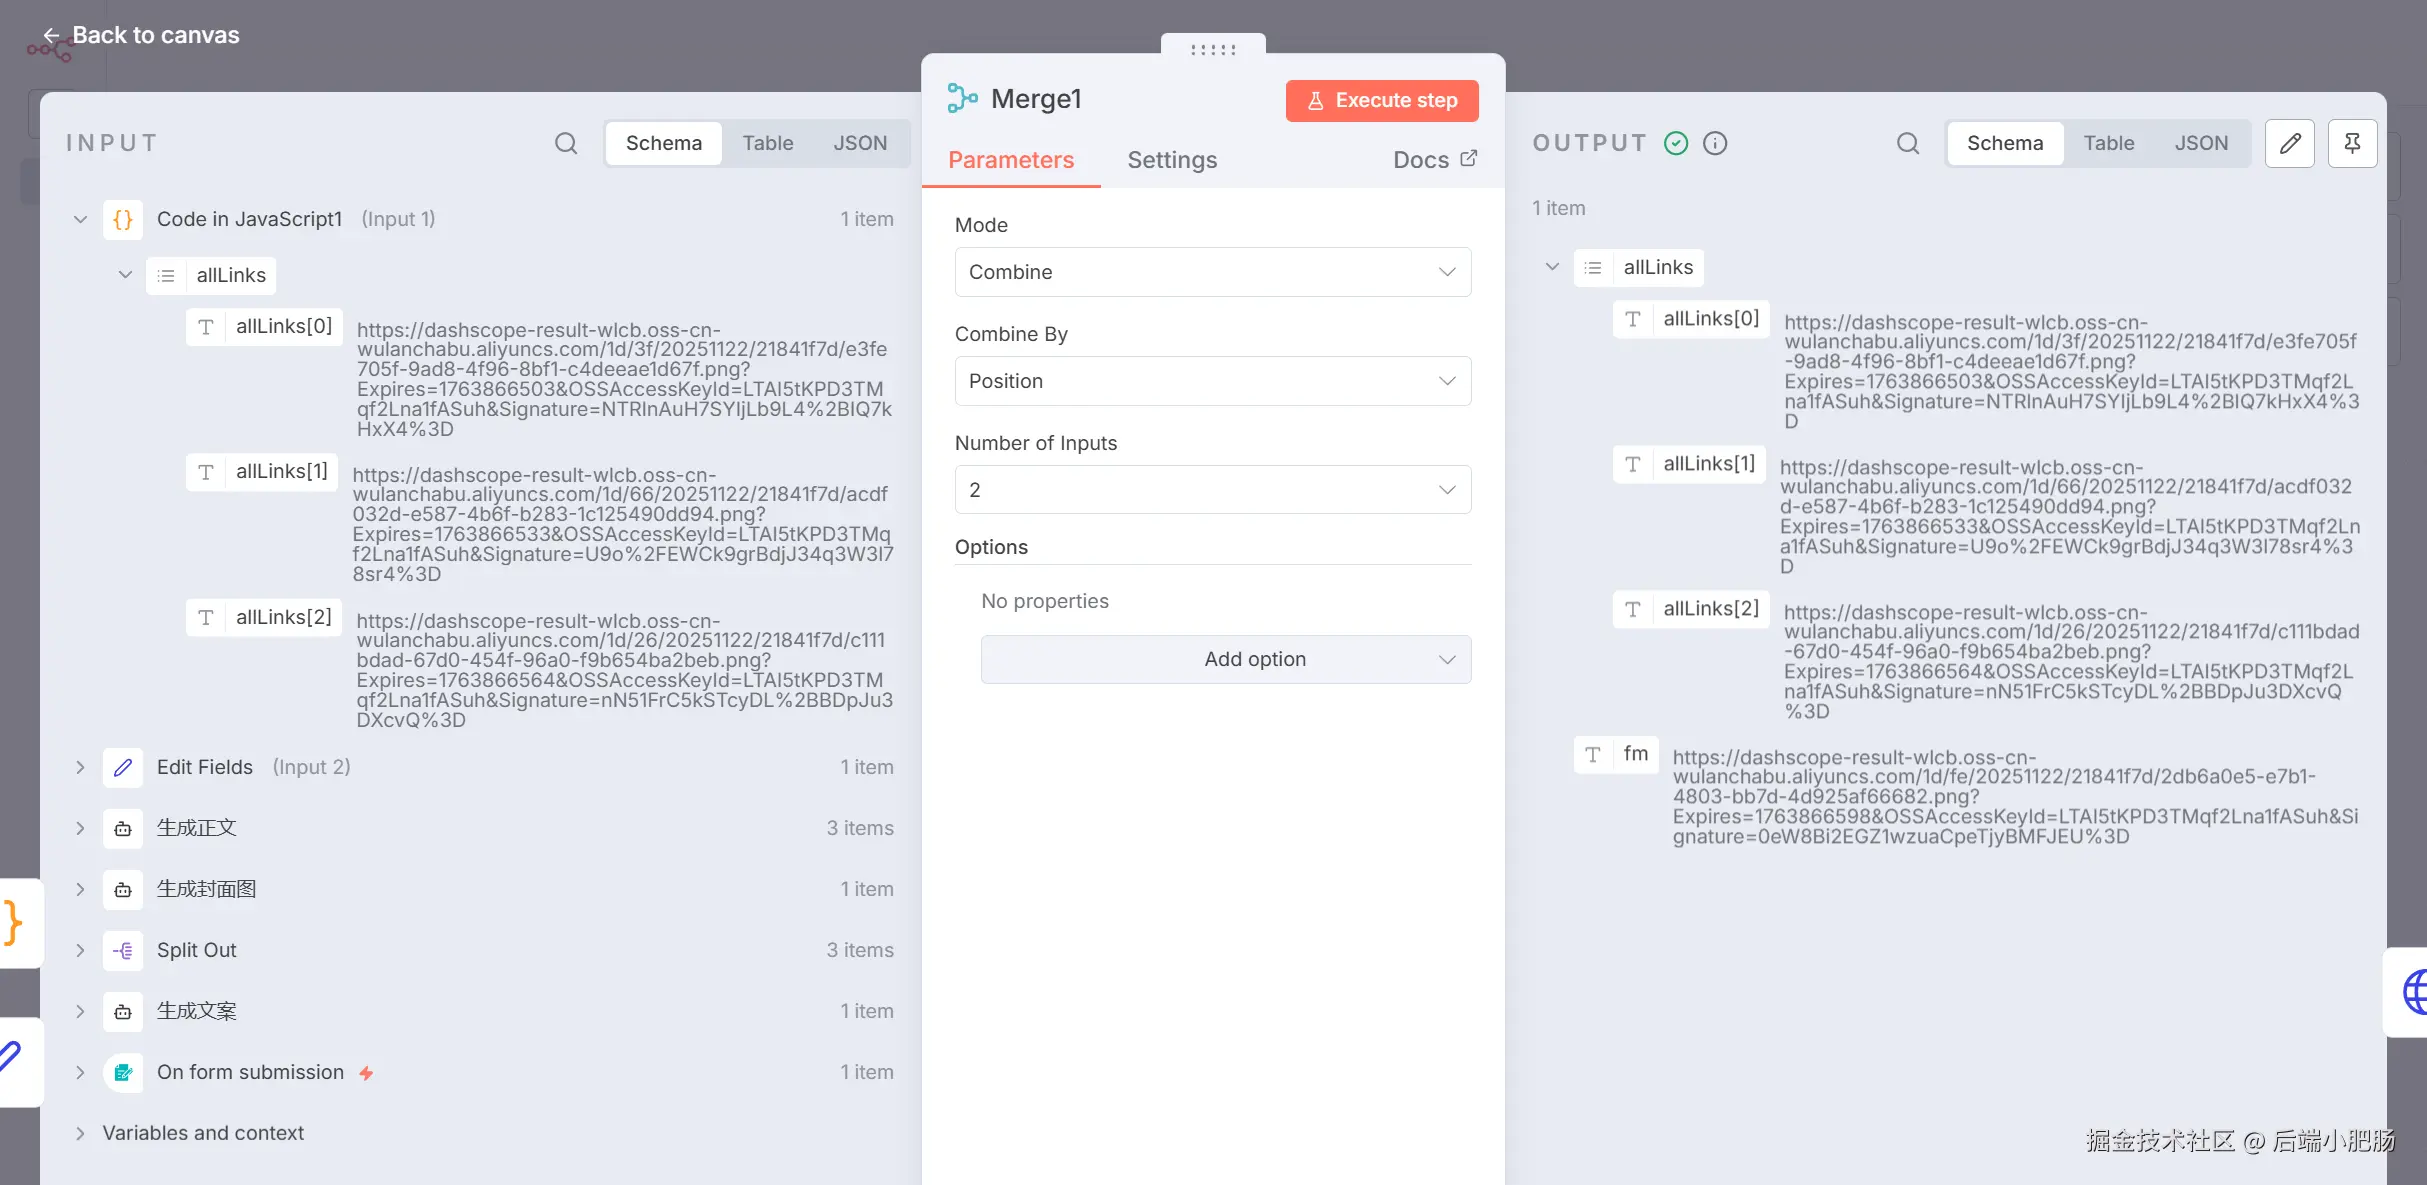The image size is (2427, 1185).
Task: Switch OUTPUT view to JSON
Action: click(x=2201, y=143)
